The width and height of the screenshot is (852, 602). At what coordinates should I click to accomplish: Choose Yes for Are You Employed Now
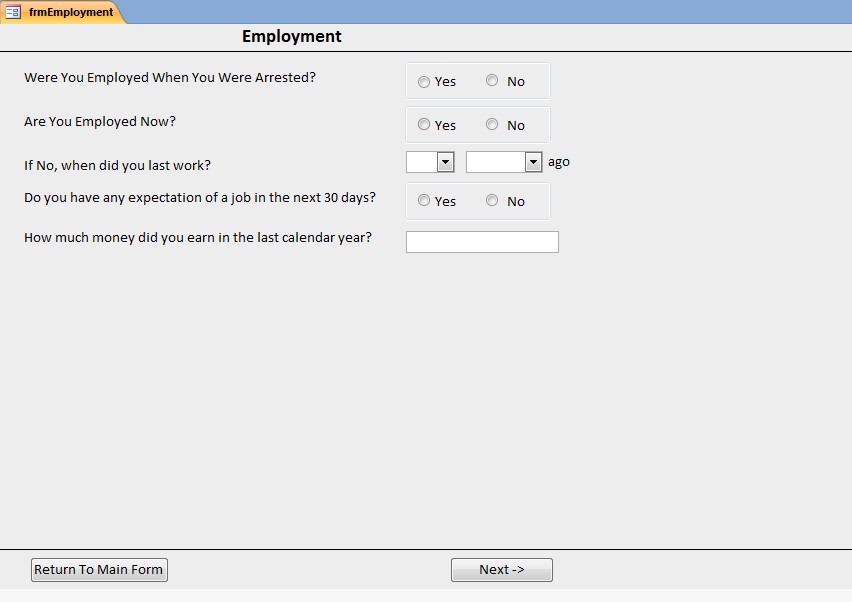coord(424,124)
